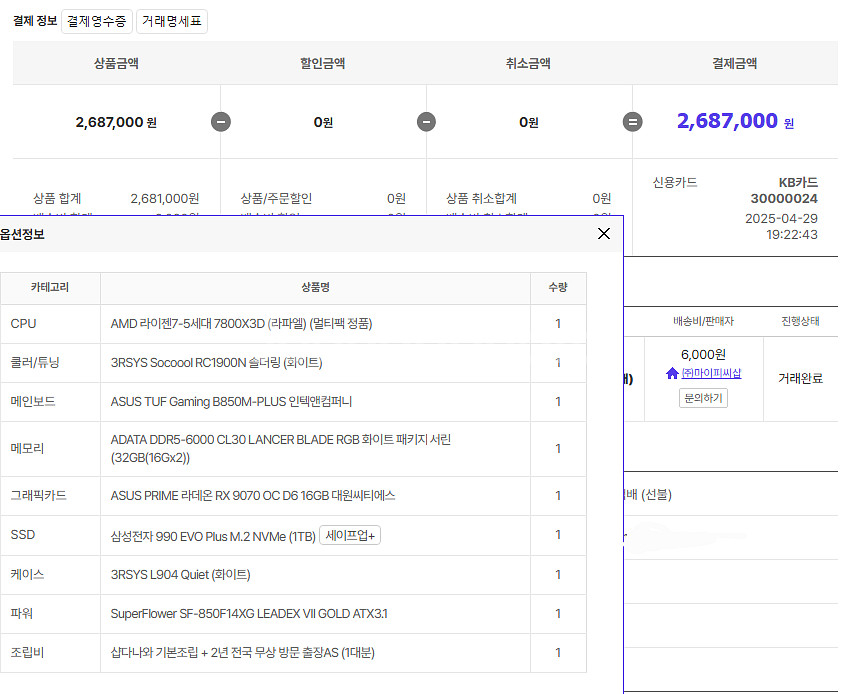854x694 pixels.
Task: Click the home icon beside ㈜마이피씨샵
Action: coord(672,373)
